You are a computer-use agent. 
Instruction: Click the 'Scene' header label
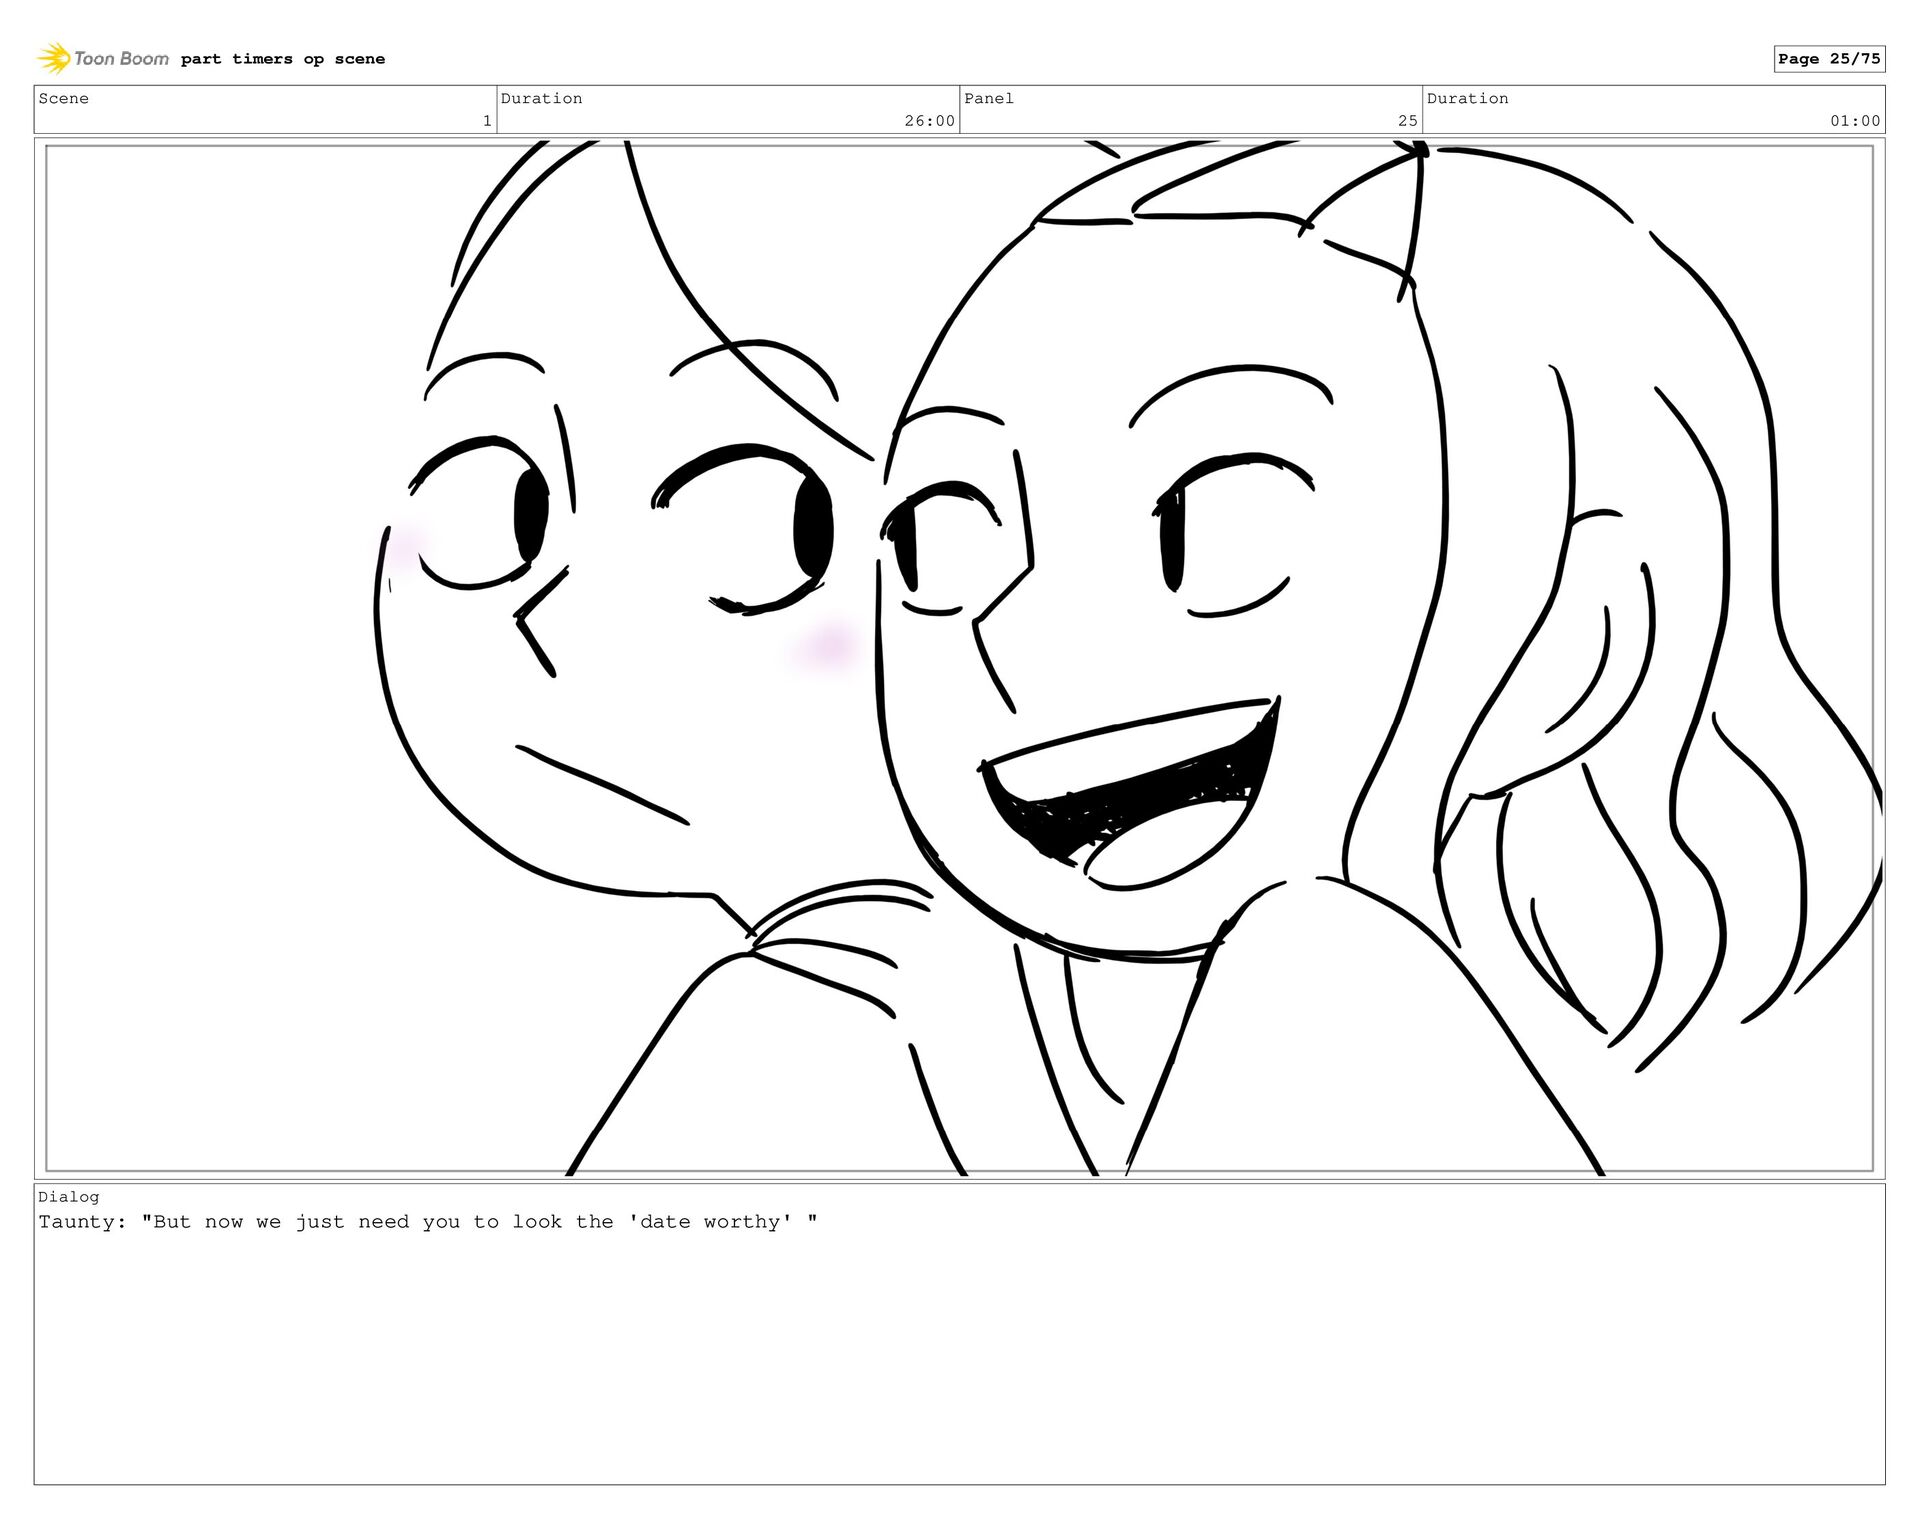coord(64,98)
